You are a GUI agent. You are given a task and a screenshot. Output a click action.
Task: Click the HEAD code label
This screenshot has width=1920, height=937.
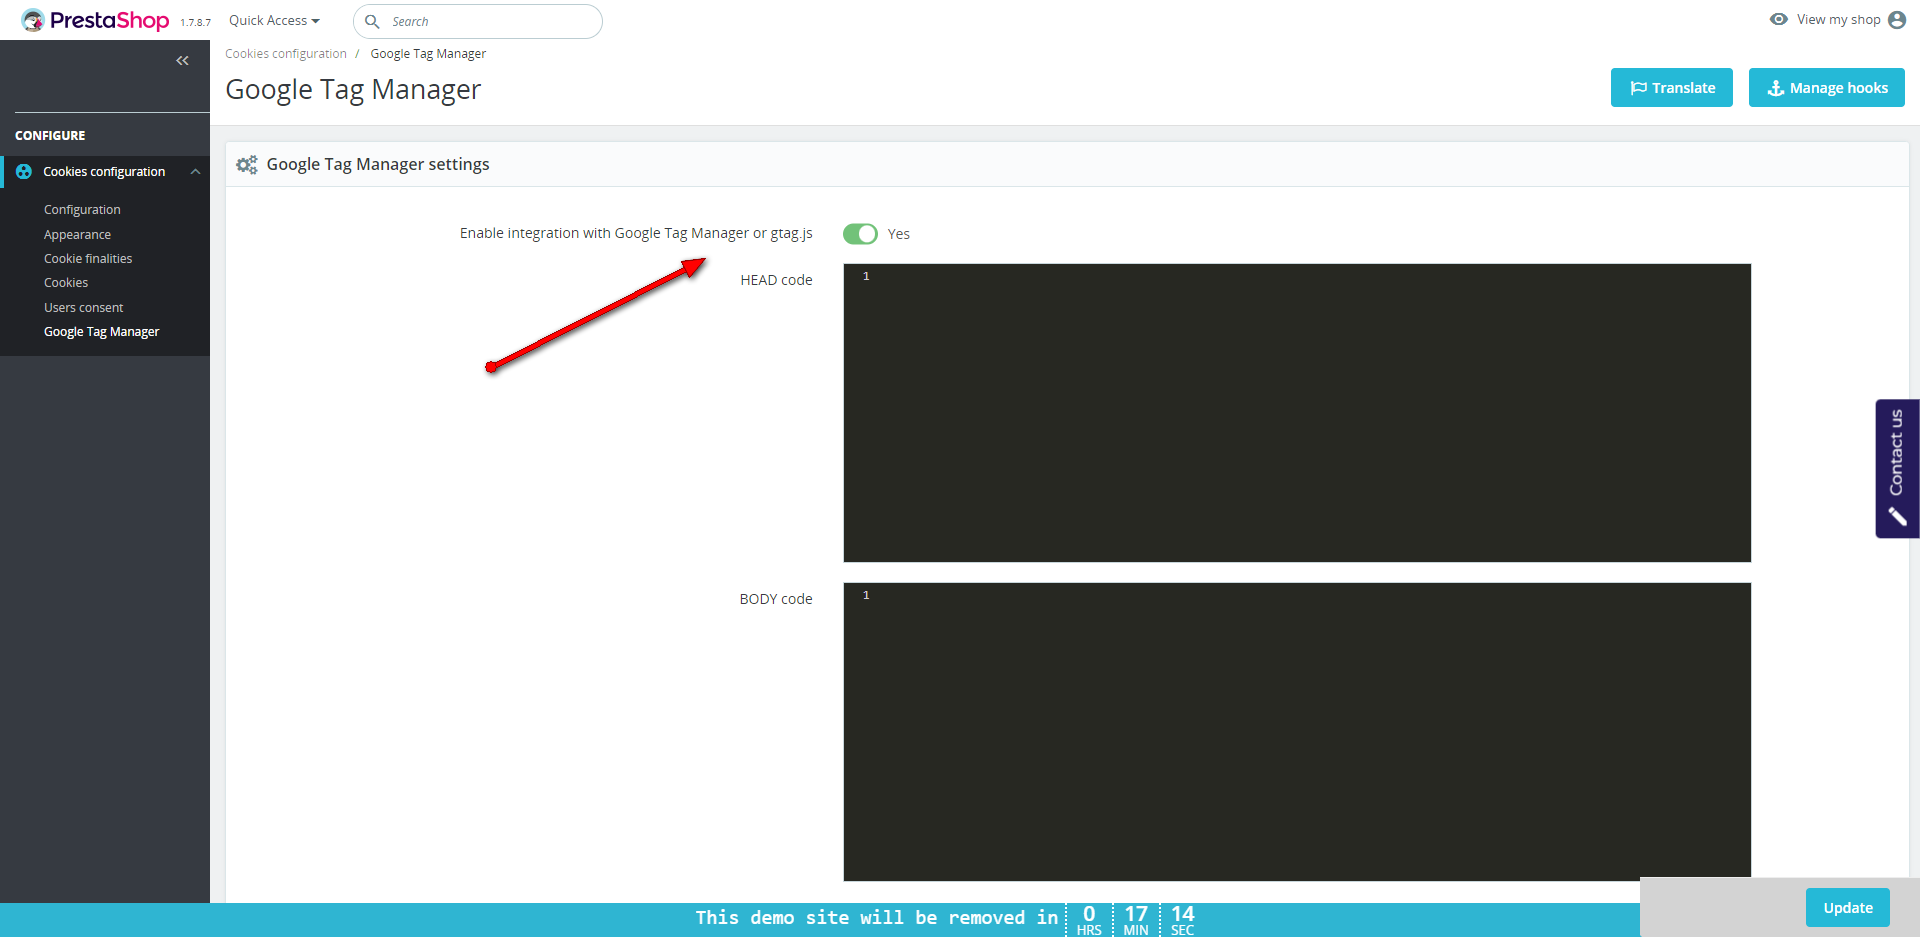[776, 280]
